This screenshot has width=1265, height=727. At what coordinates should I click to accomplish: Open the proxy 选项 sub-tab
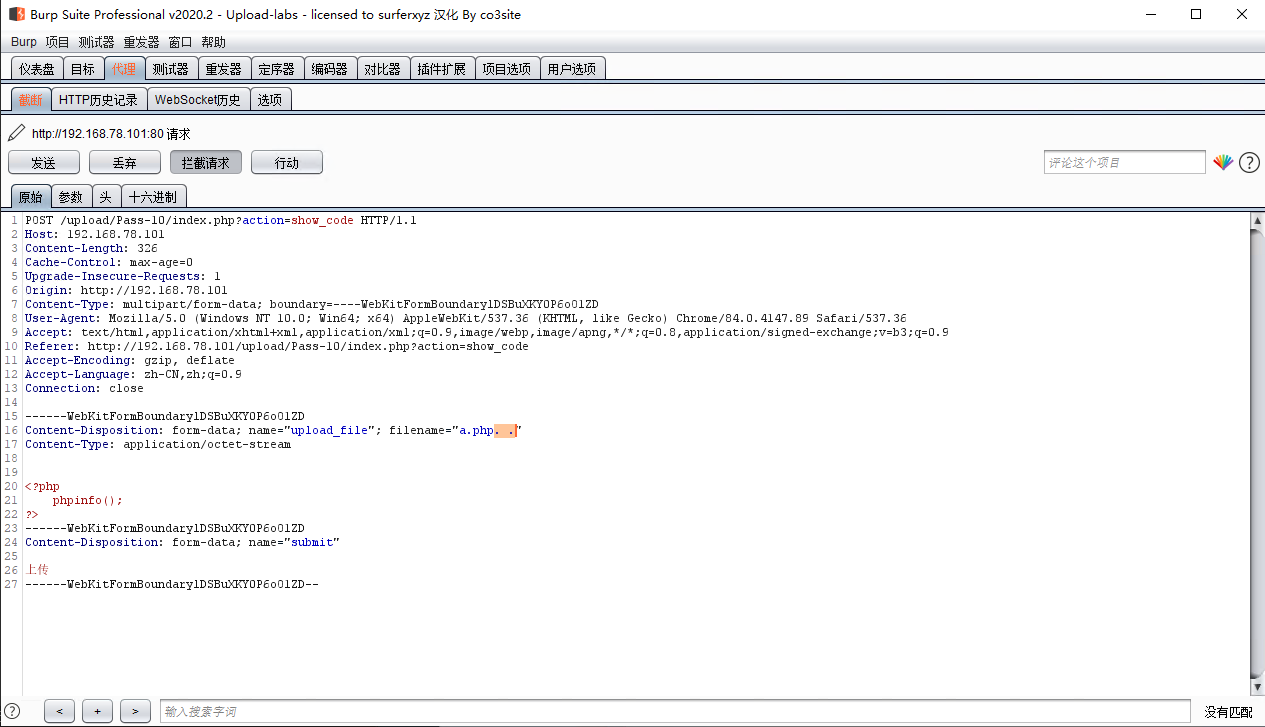tap(270, 100)
